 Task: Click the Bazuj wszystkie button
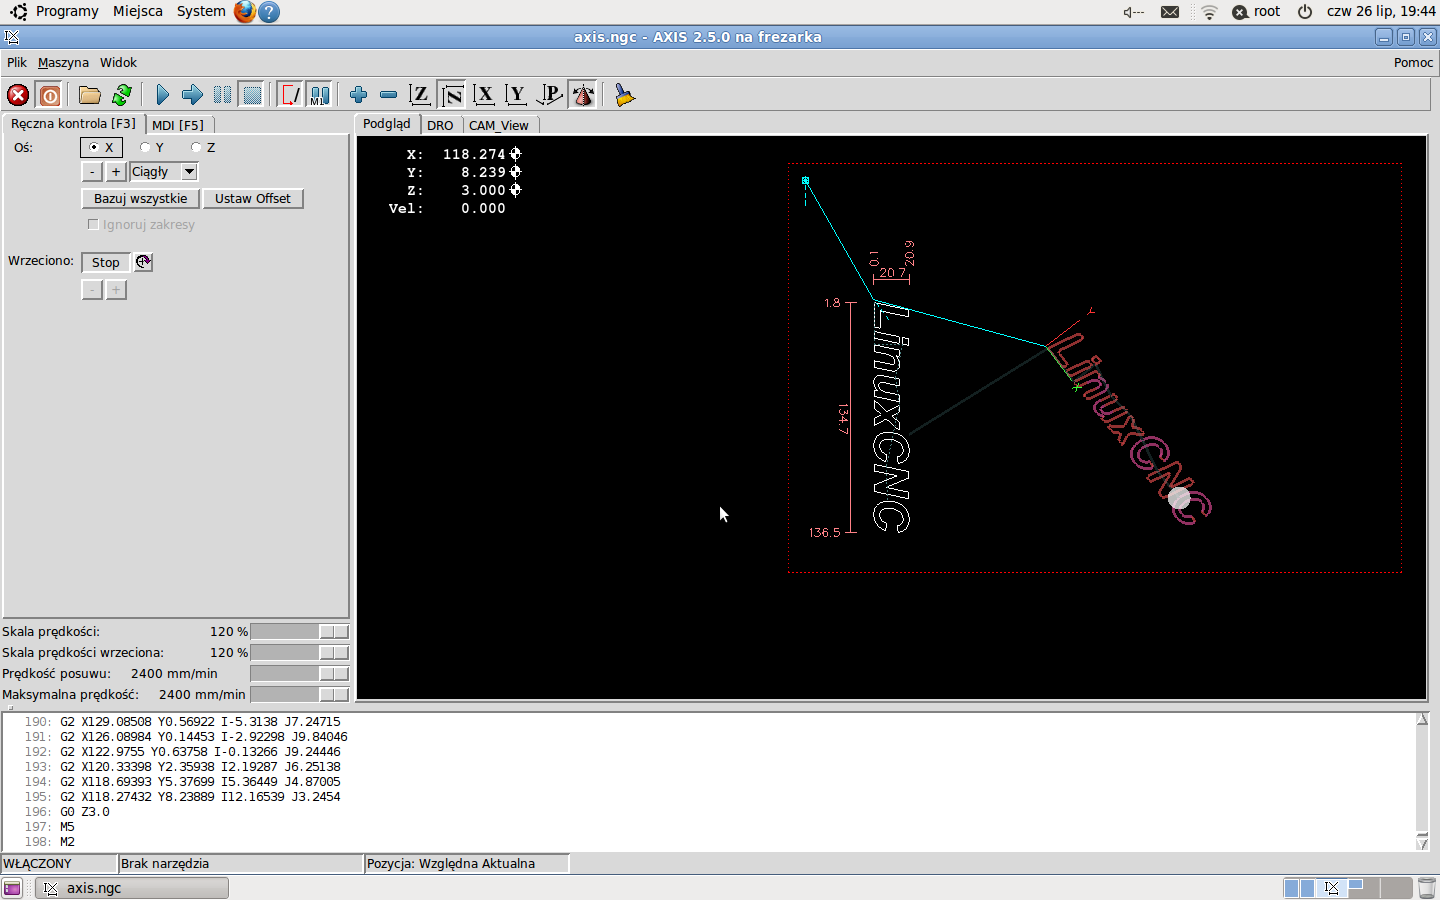pos(140,198)
